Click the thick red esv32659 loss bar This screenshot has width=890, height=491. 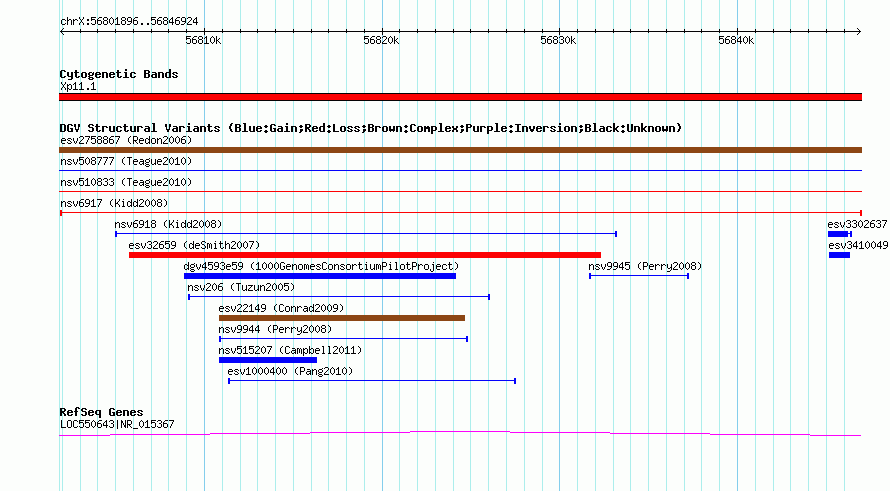(x=365, y=255)
